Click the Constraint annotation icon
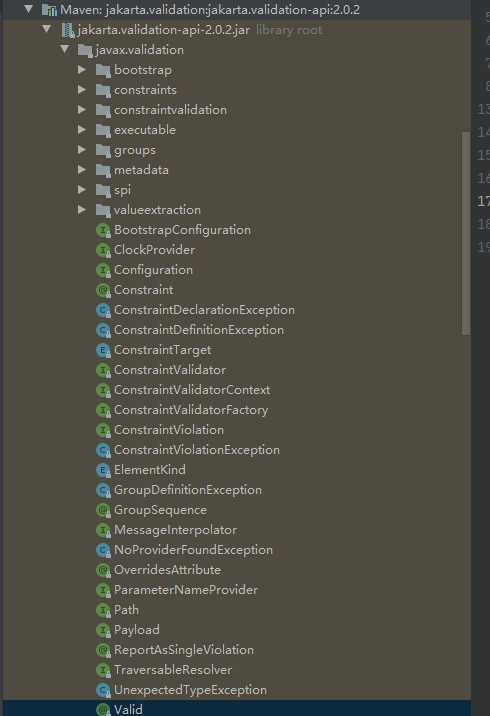The height and width of the screenshot is (716, 490). click(x=103, y=290)
